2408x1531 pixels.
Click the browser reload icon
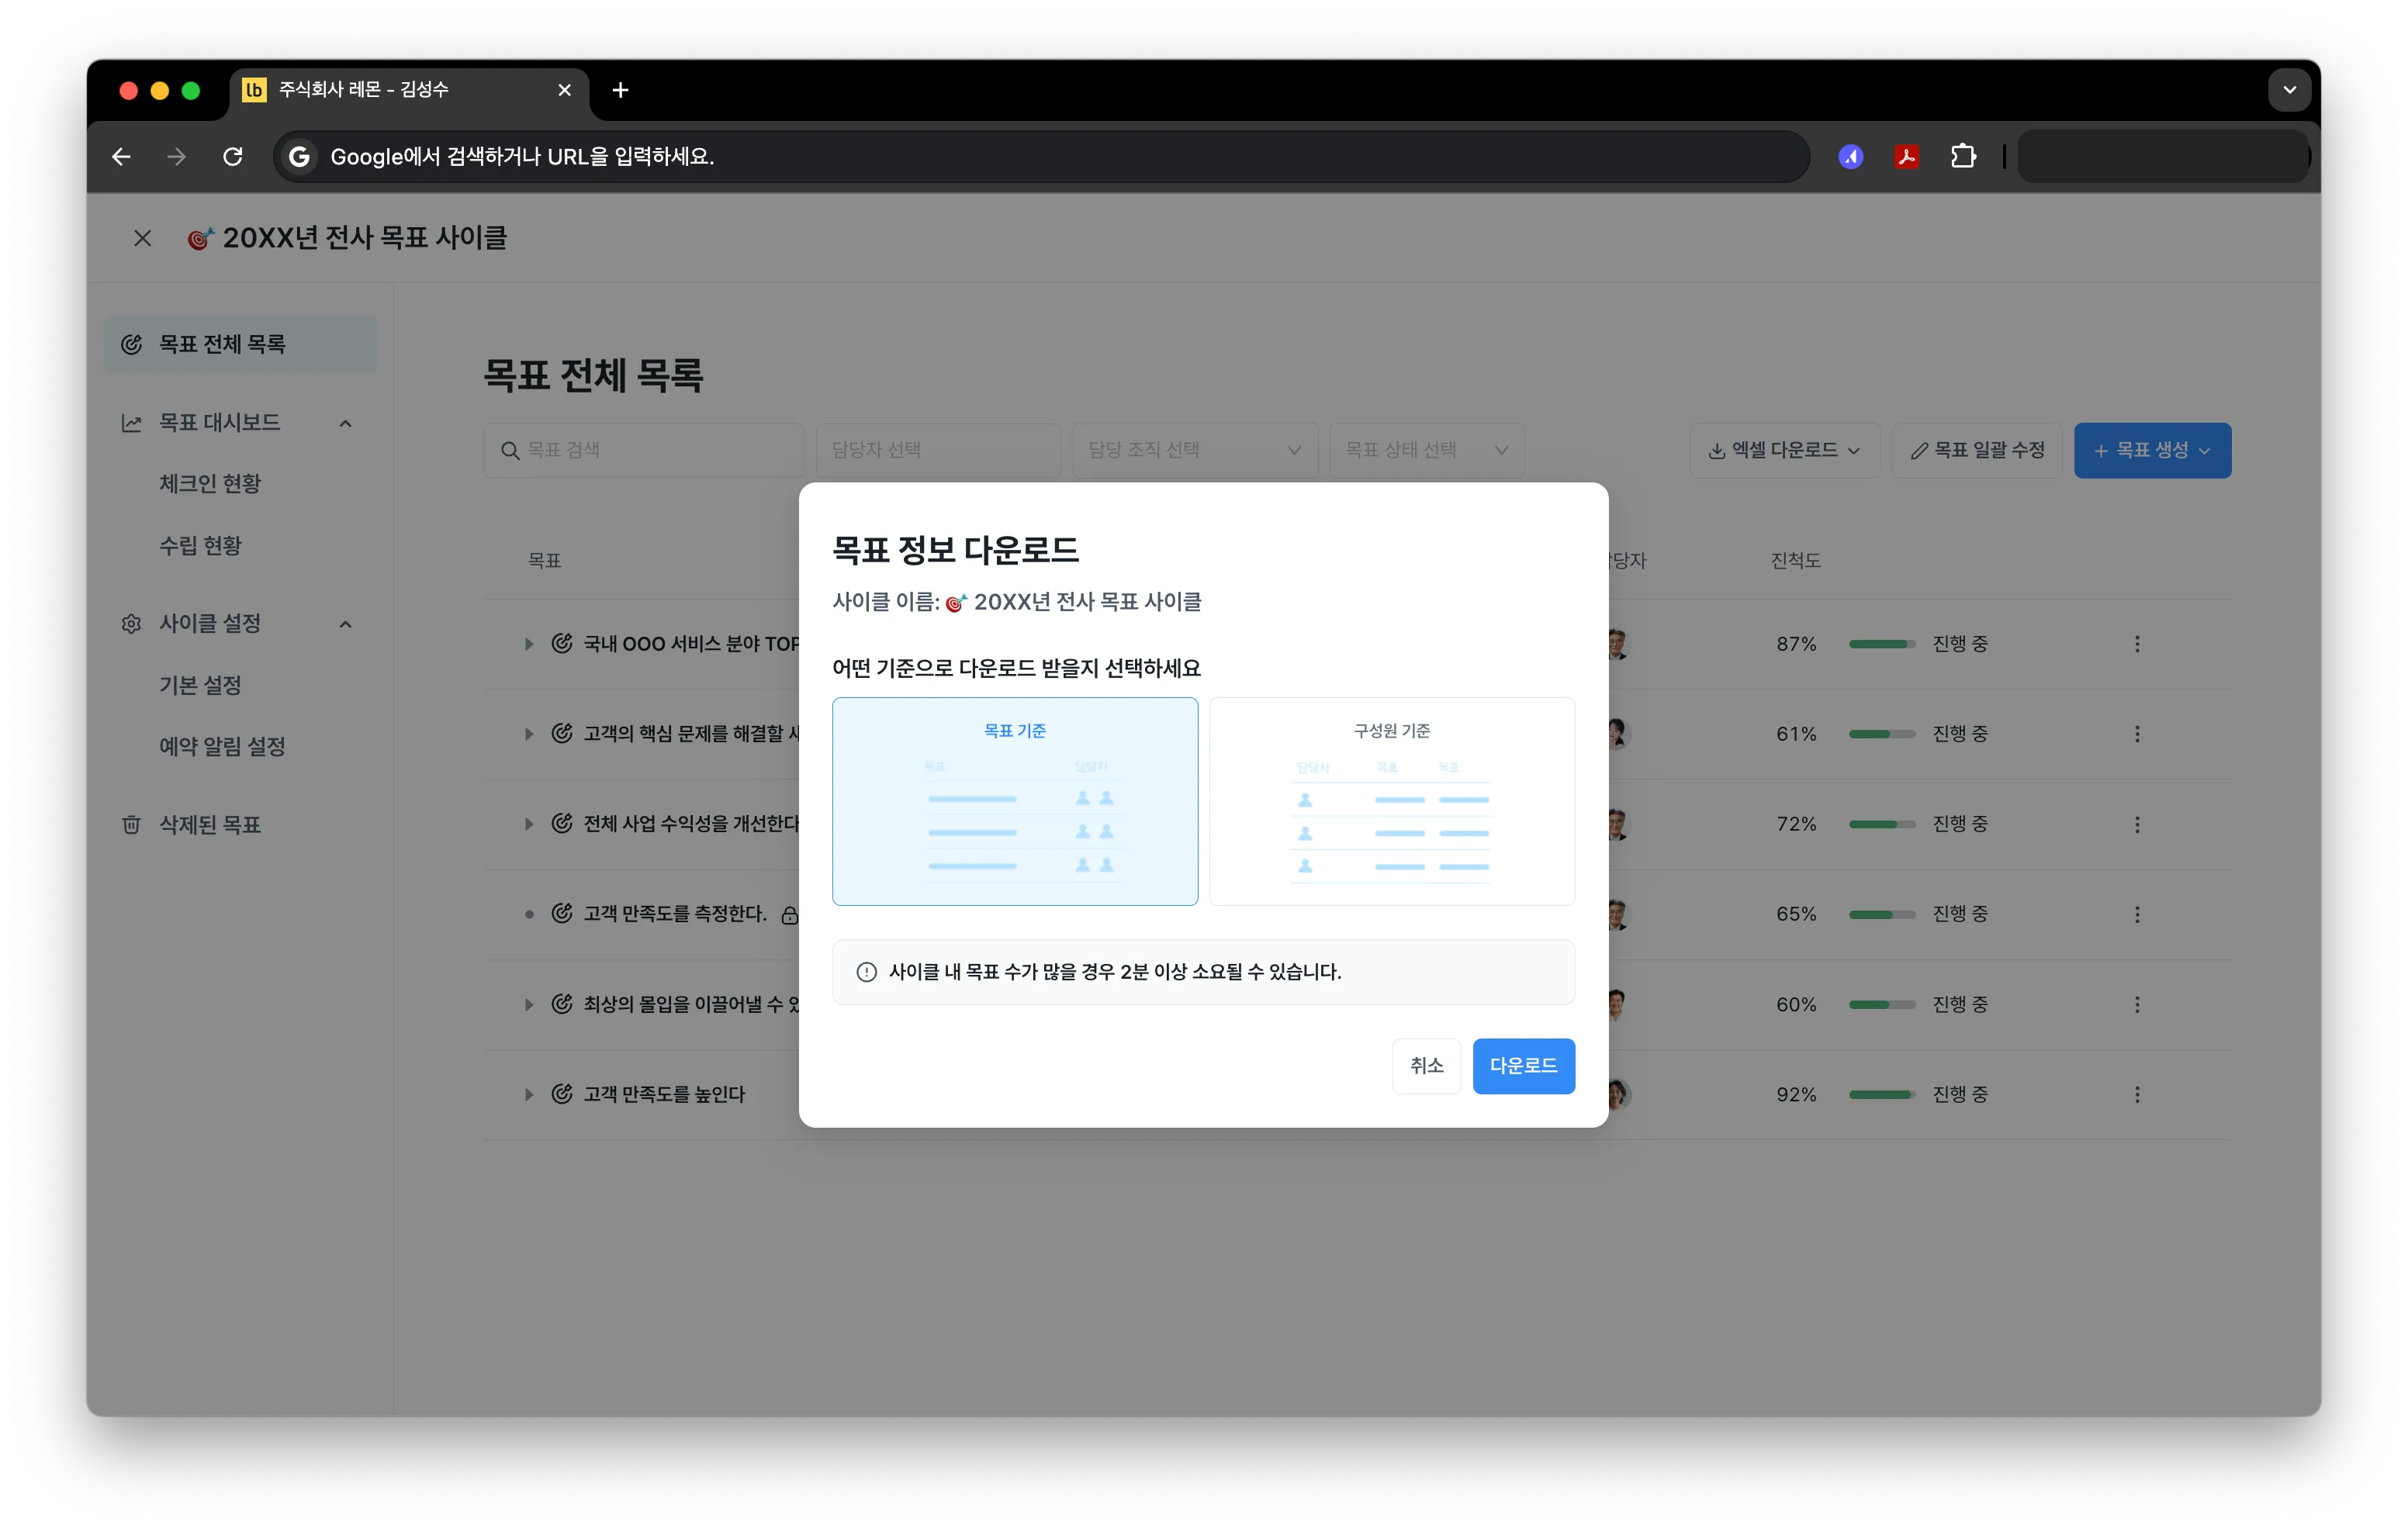pos(233,156)
